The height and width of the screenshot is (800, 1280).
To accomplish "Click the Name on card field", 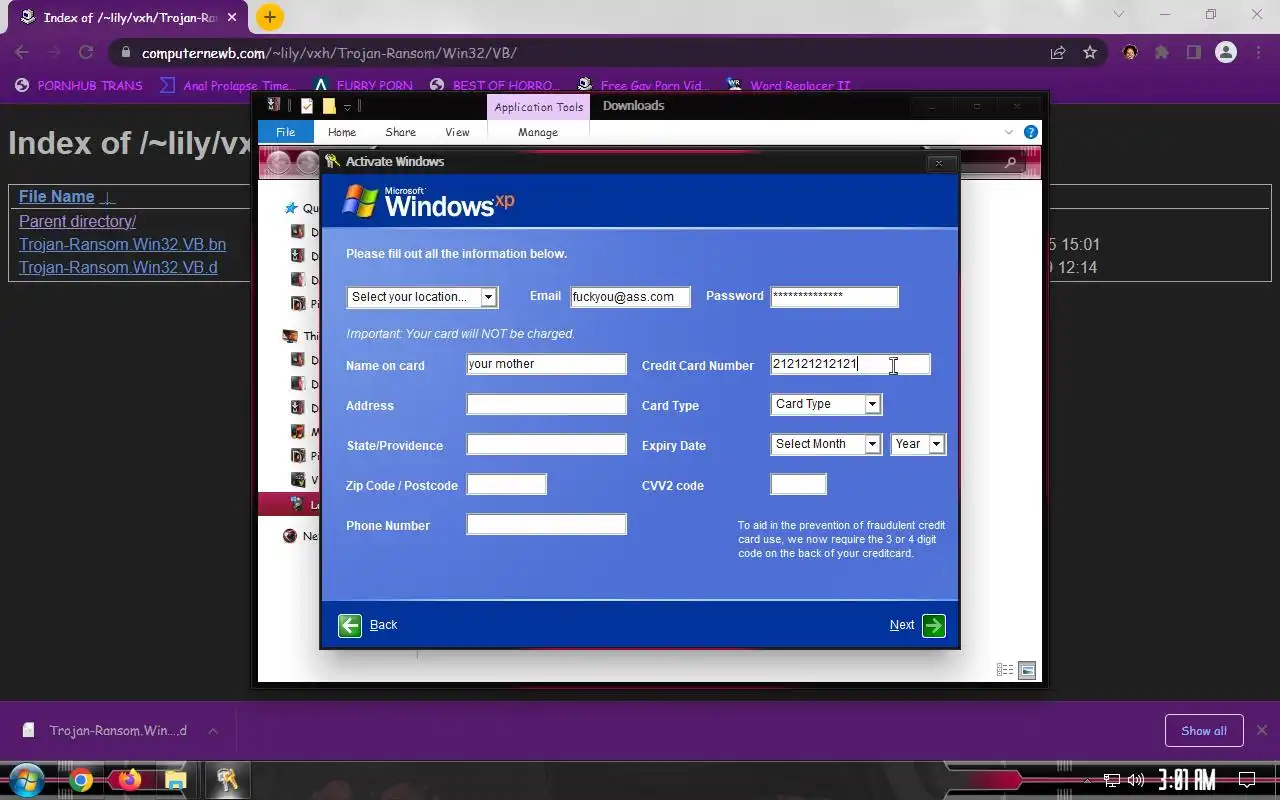I will (x=546, y=364).
